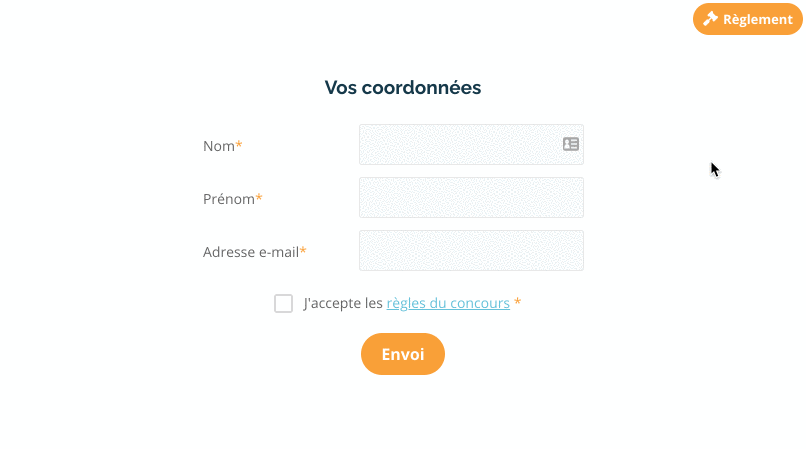Click the orange asterisk beside Prénom

click(x=259, y=198)
